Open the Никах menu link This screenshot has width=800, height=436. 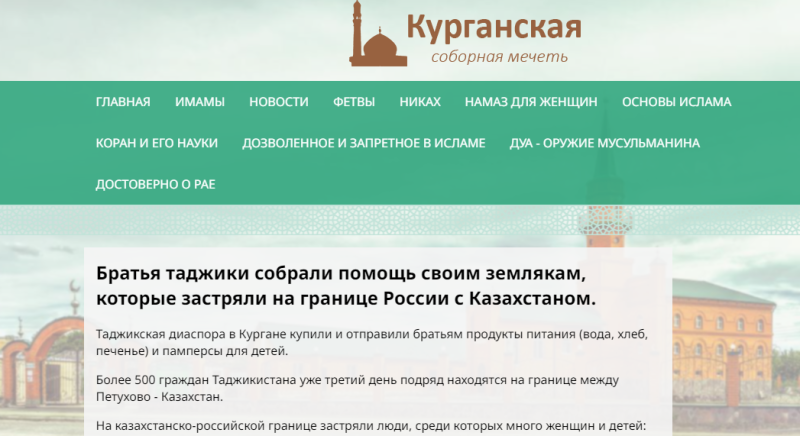(420, 102)
